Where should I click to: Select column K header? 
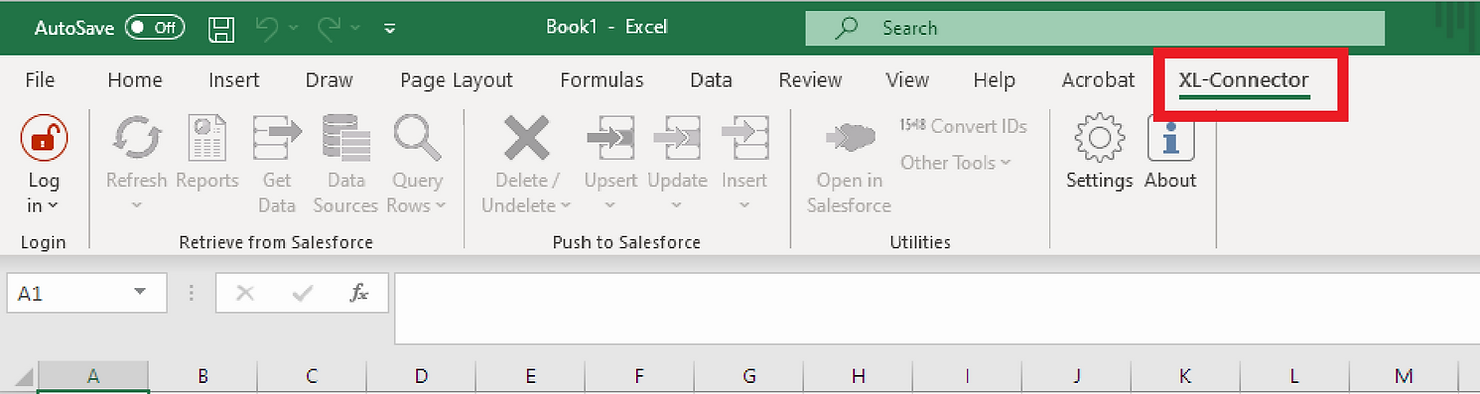[1185, 377]
